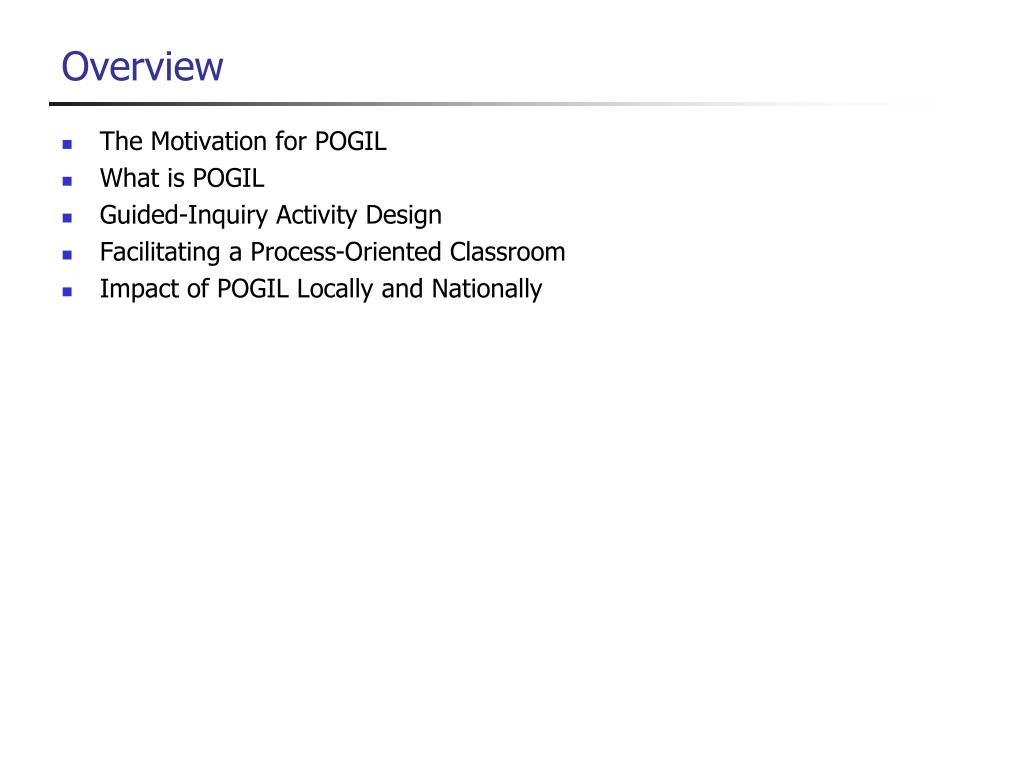The width and height of the screenshot is (1024, 768).
Task: Click the bullet marker next to Guided-Inquiry Activity Design
Action: (x=67, y=218)
